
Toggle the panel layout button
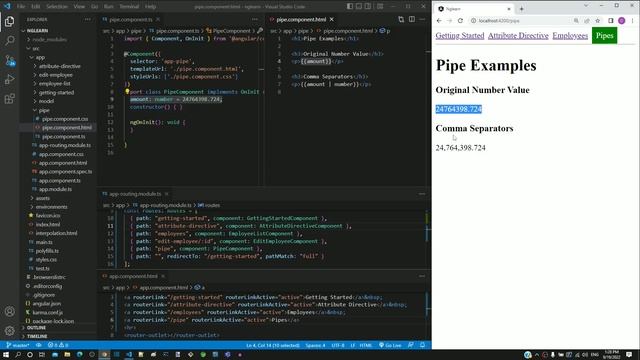pos(359,6)
